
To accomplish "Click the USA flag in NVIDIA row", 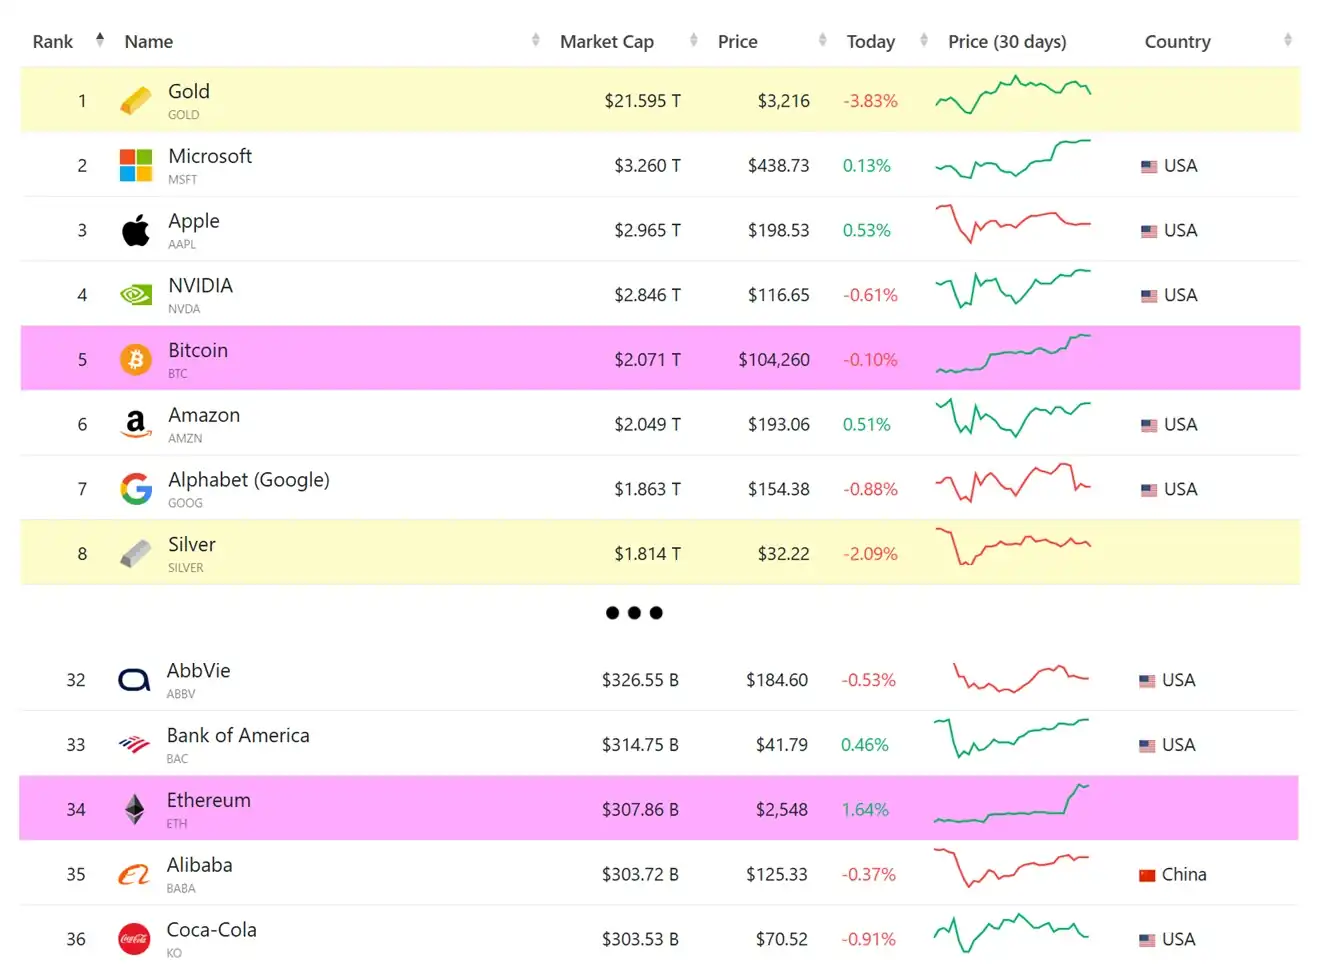I will (x=1149, y=296).
